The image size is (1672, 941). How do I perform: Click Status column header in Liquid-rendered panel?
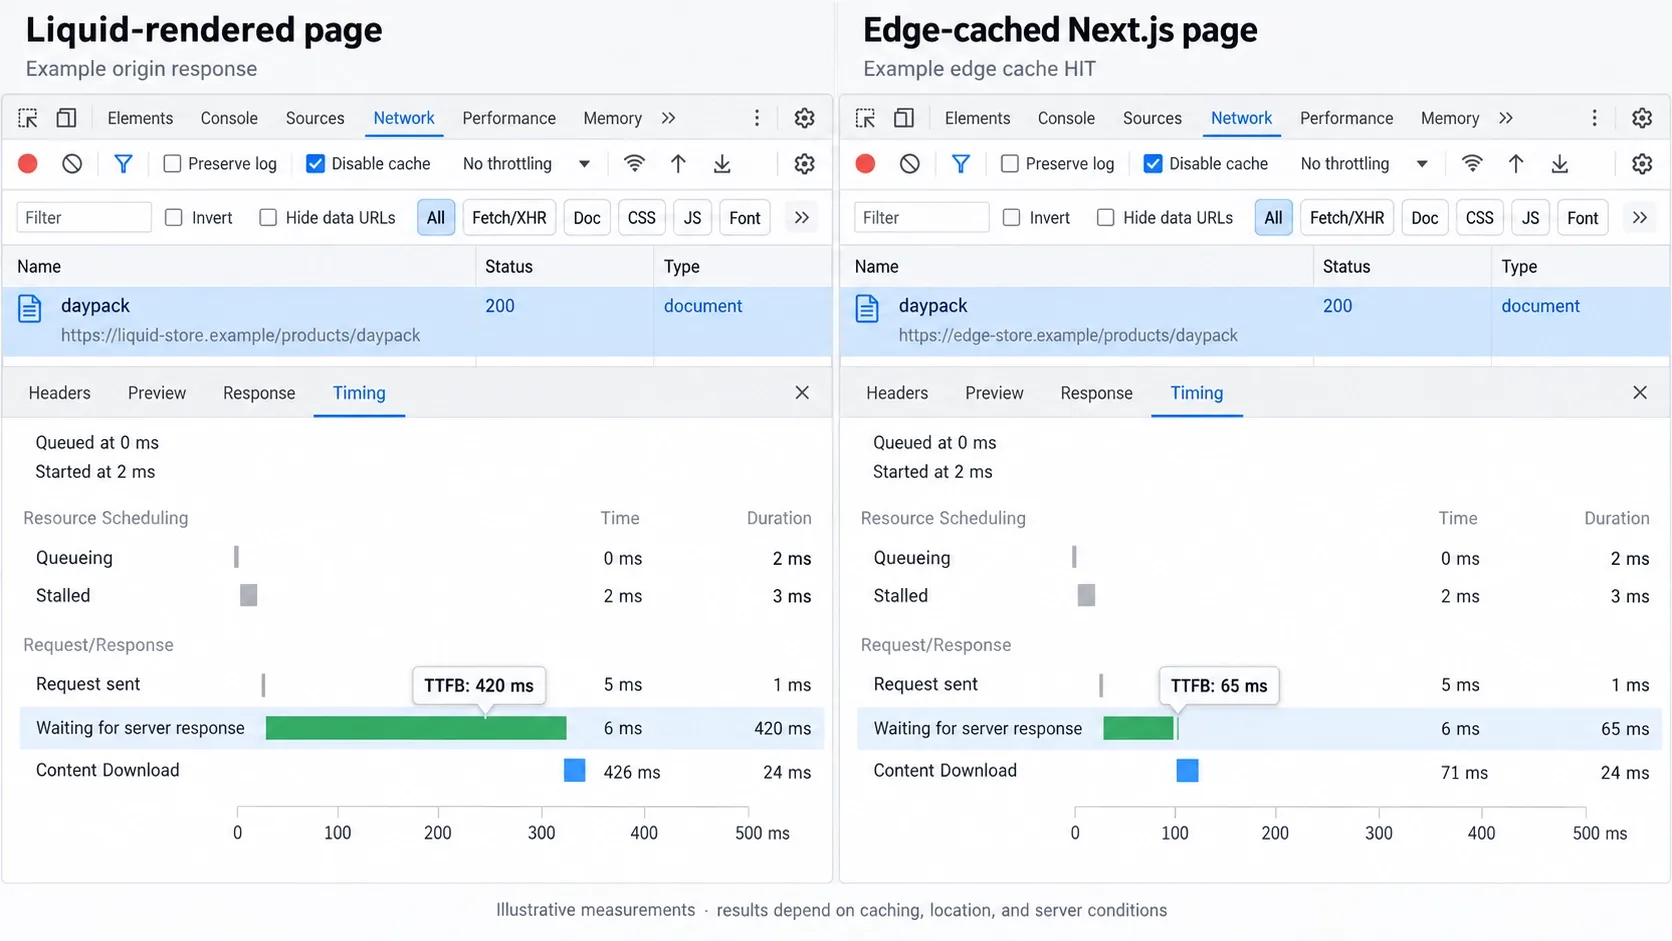pyautogui.click(x=509, y=266)
